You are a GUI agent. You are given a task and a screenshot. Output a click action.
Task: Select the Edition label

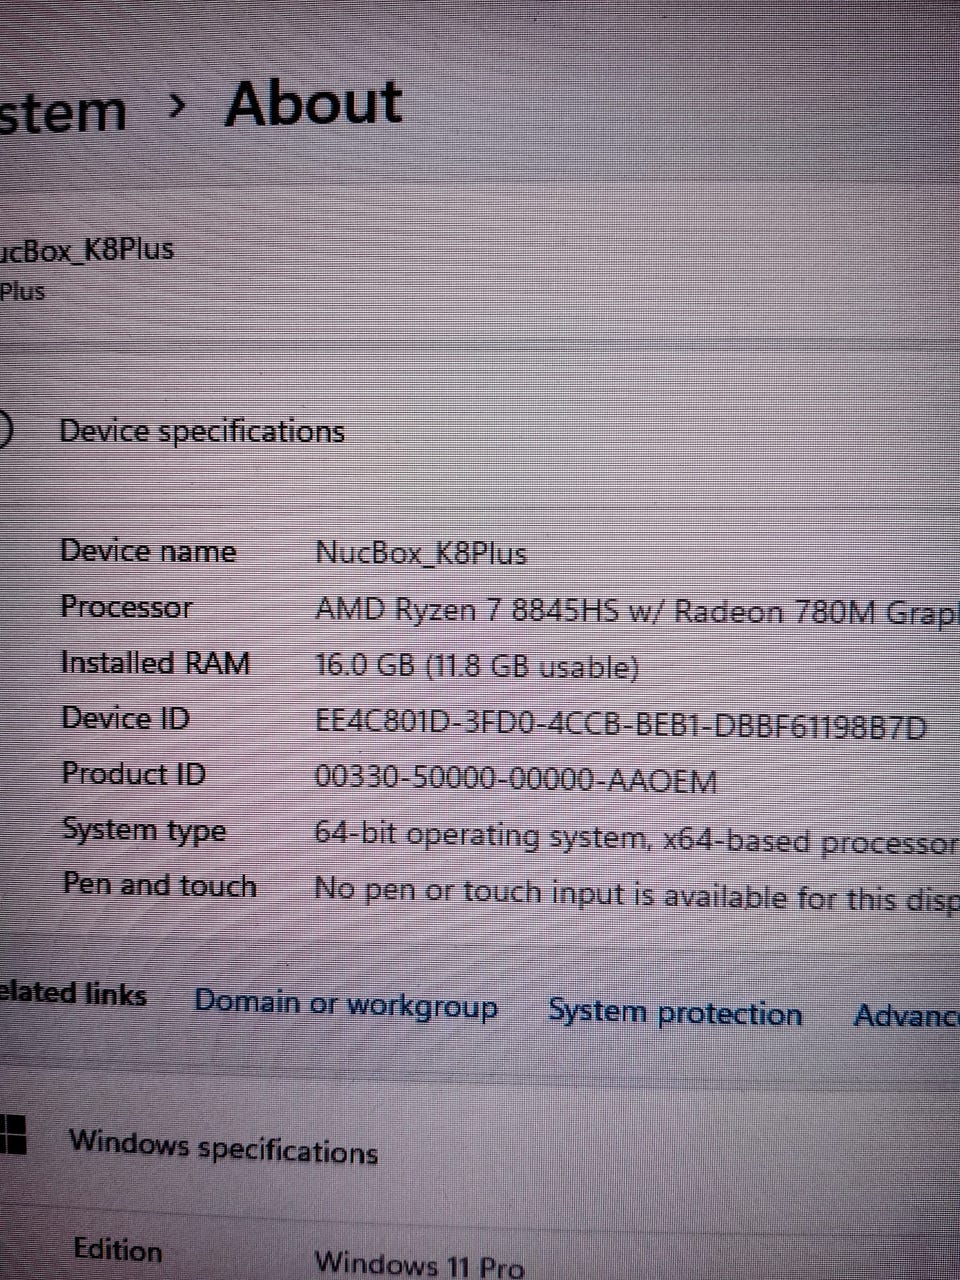tap(118, 1250)
